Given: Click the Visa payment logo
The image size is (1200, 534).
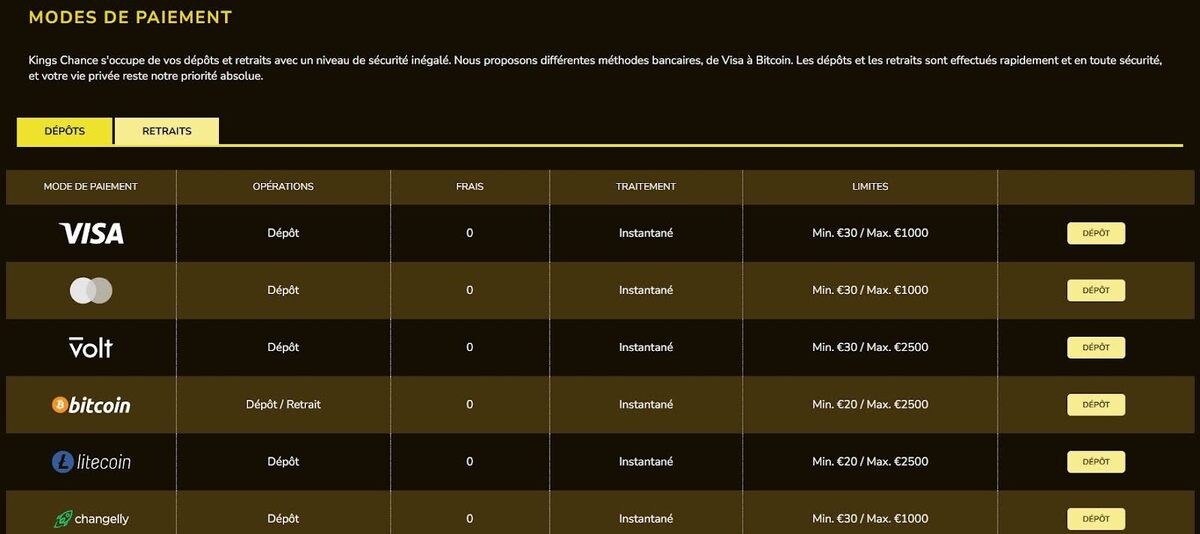Looking at the screenshot, I should pyautogui.click(x=91, y=233).
